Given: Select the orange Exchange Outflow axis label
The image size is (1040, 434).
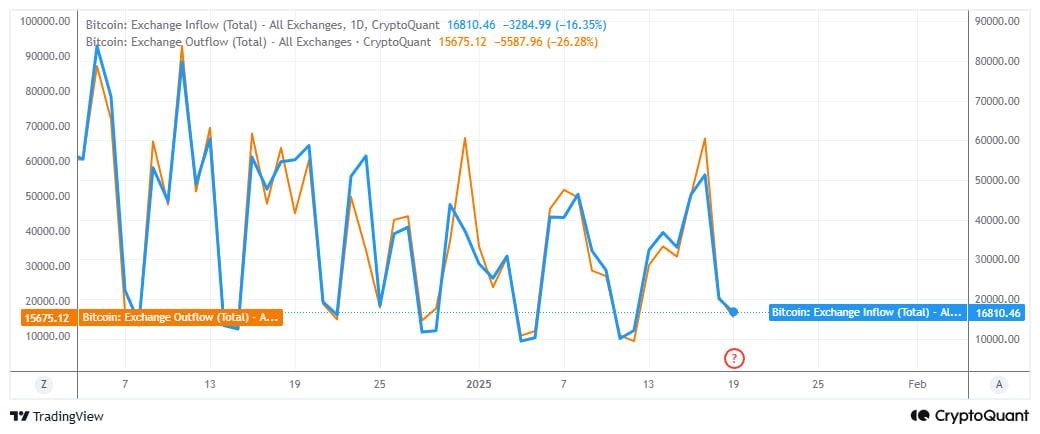Looking at the screenshot, I should point(180,317).
